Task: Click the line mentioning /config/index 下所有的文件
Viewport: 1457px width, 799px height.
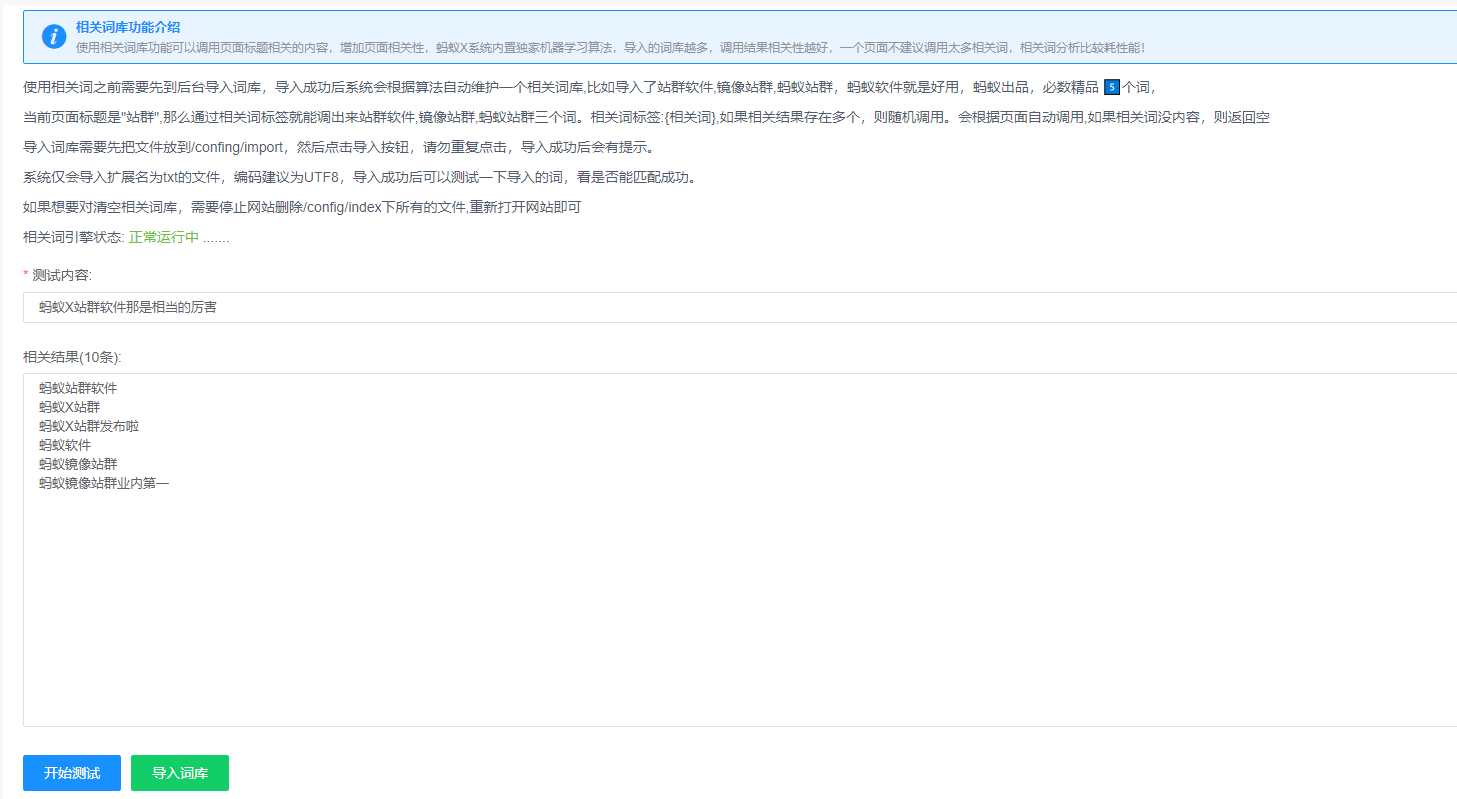Action: click(302, 208)
